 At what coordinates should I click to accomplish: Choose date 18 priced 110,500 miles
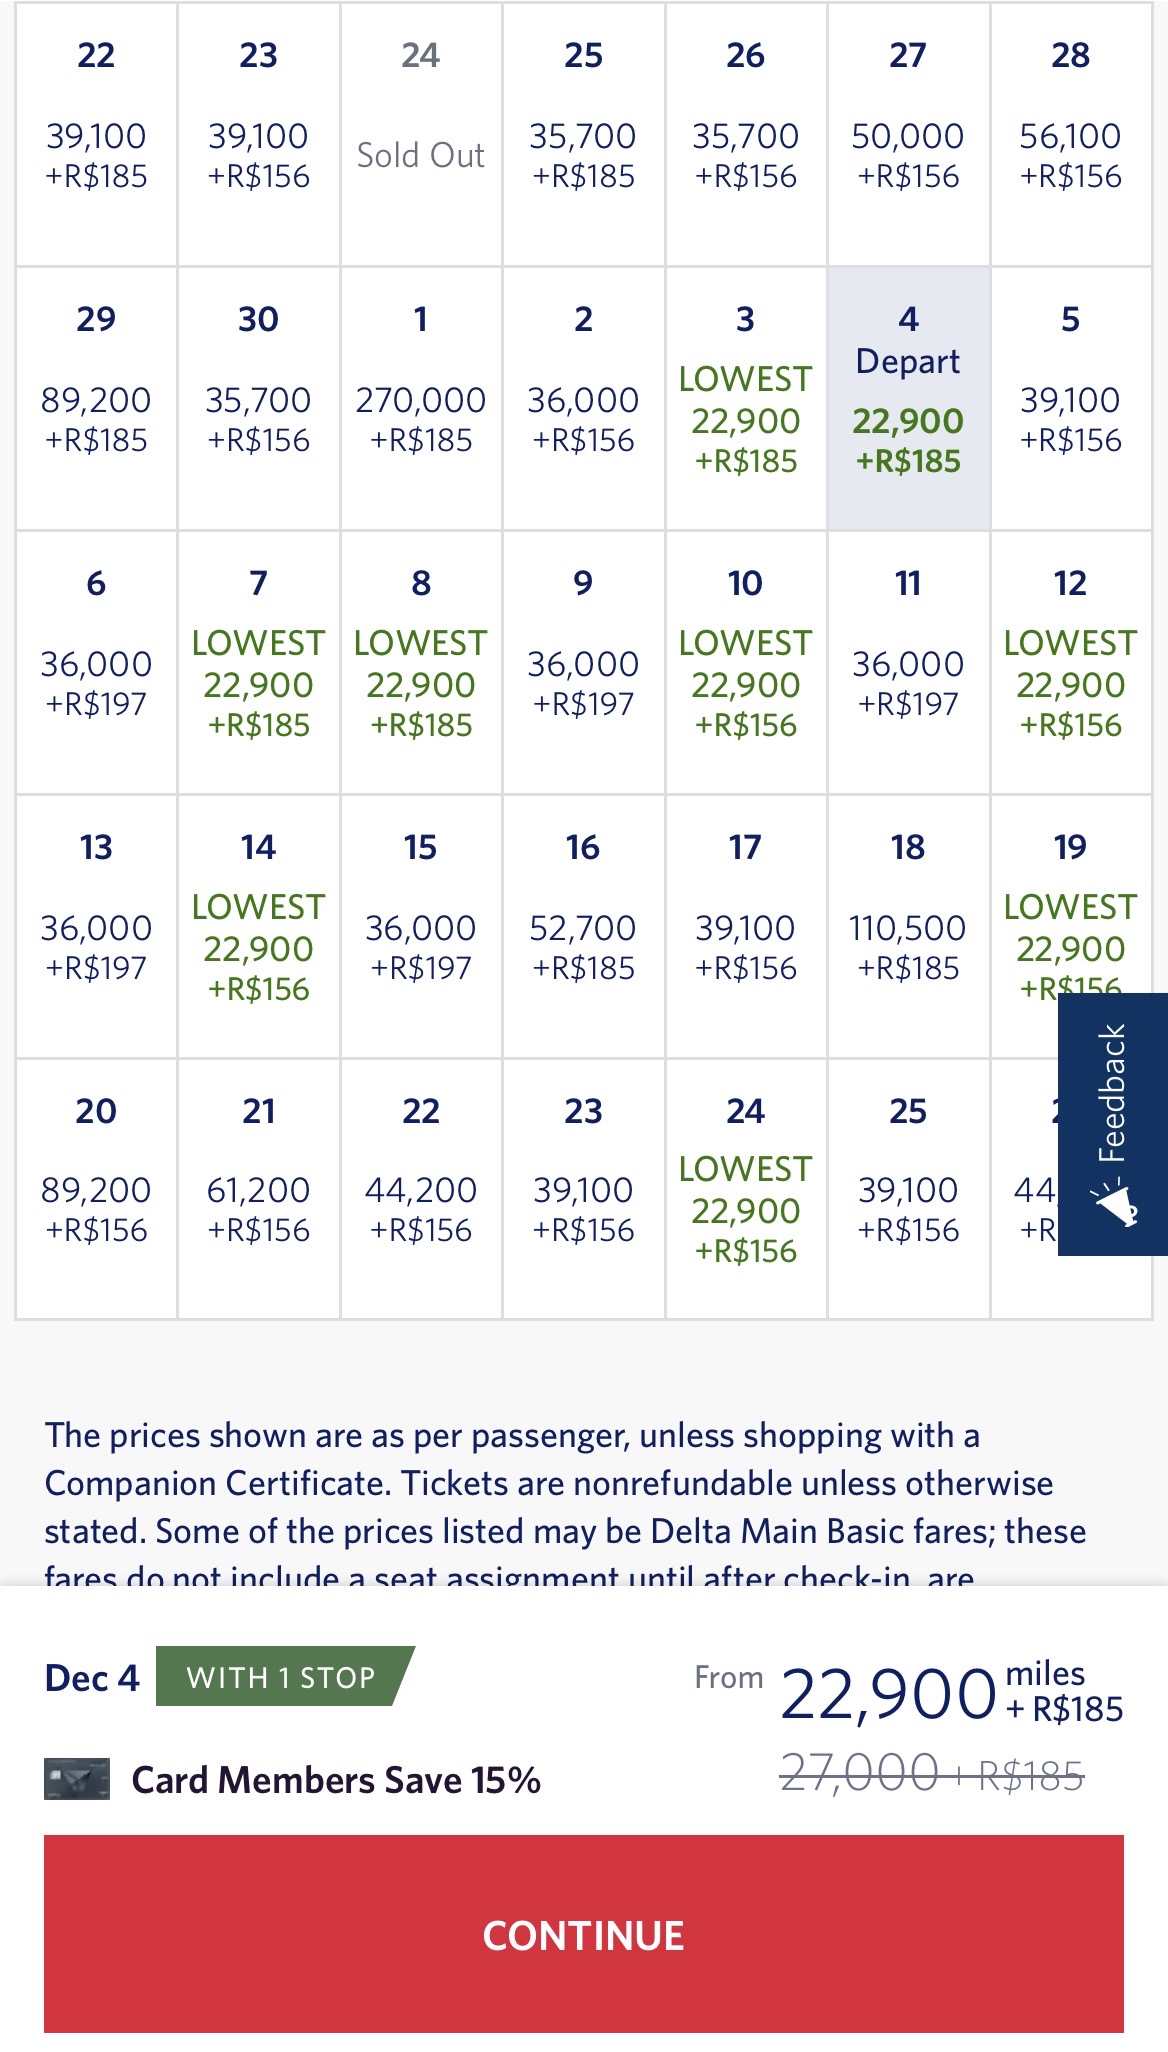coord(908,926)
